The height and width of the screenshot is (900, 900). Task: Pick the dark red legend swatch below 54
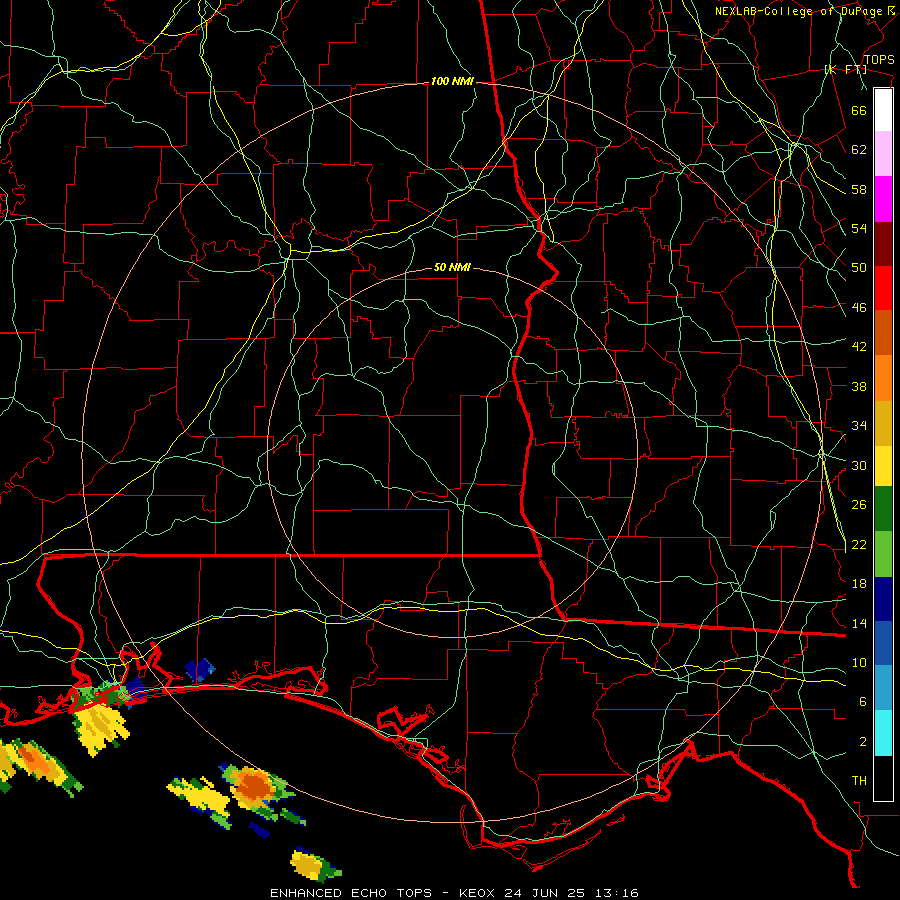[x=883, y=243]
